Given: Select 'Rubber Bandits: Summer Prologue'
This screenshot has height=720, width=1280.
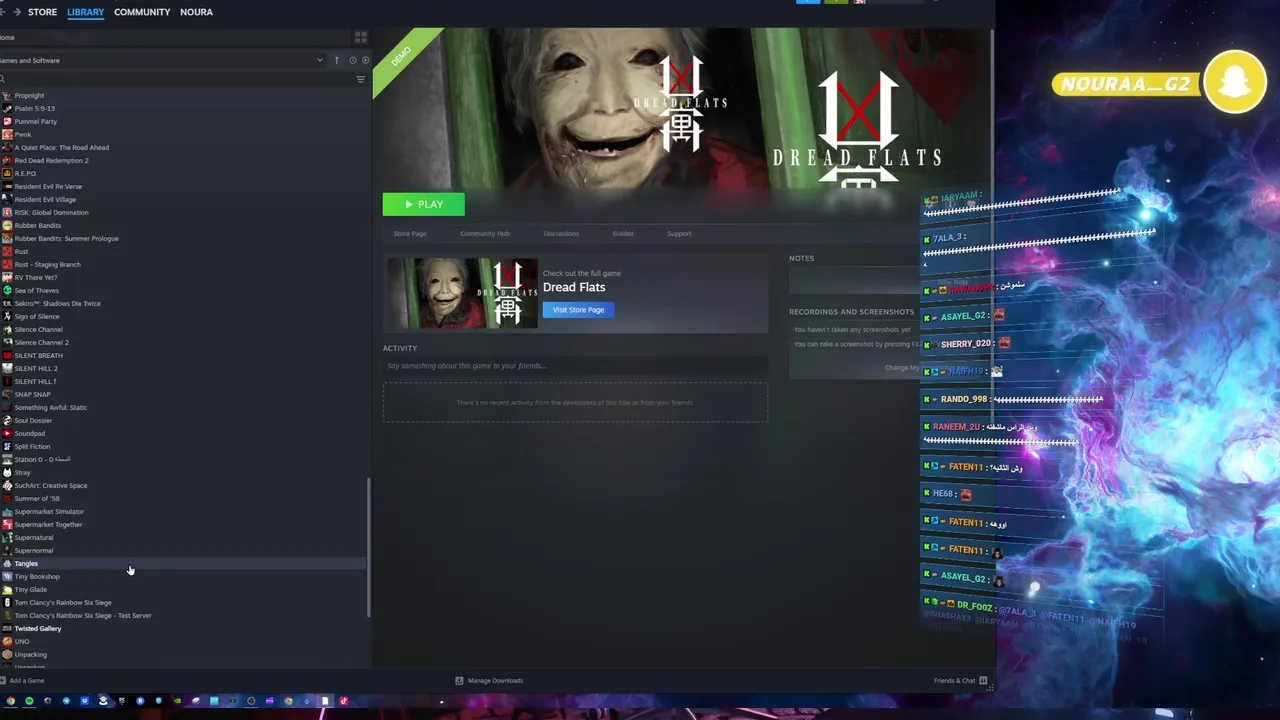Looking at the screenshot, I should (66, 238).
